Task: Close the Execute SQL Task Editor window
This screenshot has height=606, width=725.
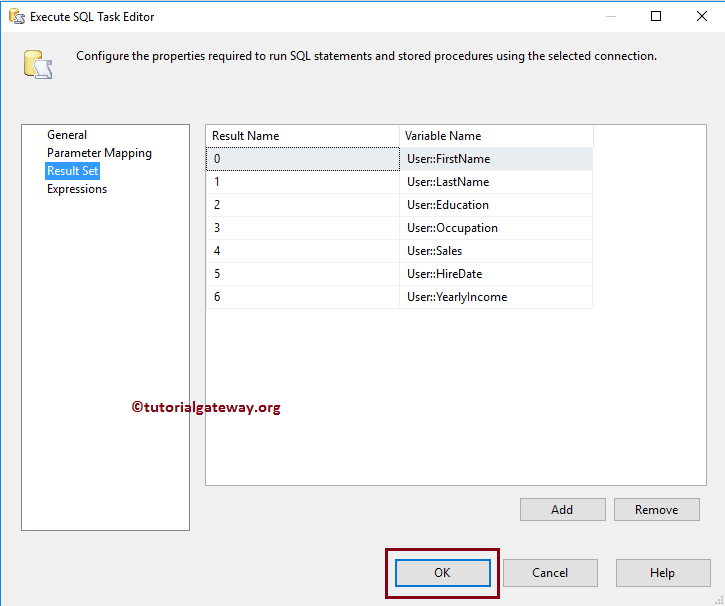Action: [x=701, y=16]
